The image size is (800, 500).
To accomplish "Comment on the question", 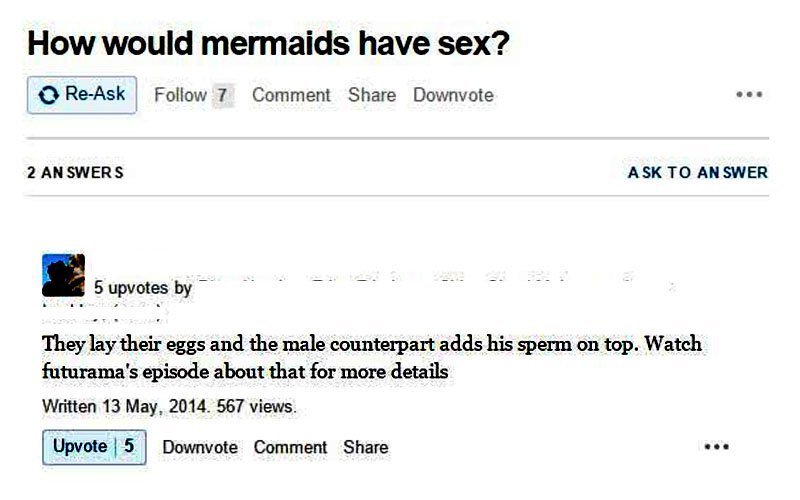I will [x=291, y=95].
